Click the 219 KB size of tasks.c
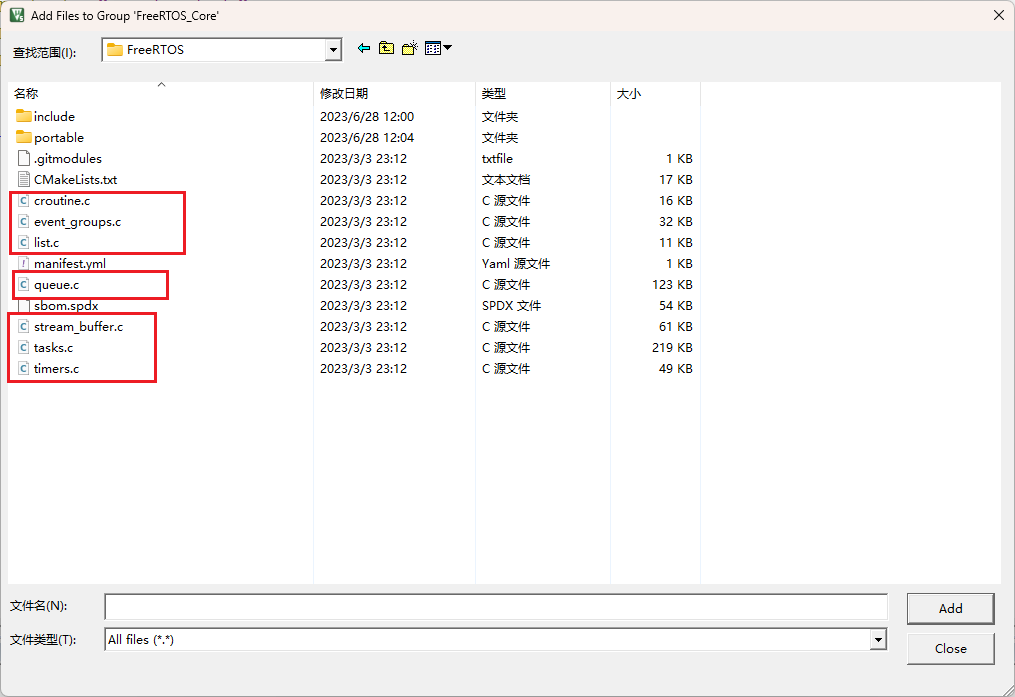Image resolution: width=1015 pixels, height=697 pixels. tap(672, 348)
